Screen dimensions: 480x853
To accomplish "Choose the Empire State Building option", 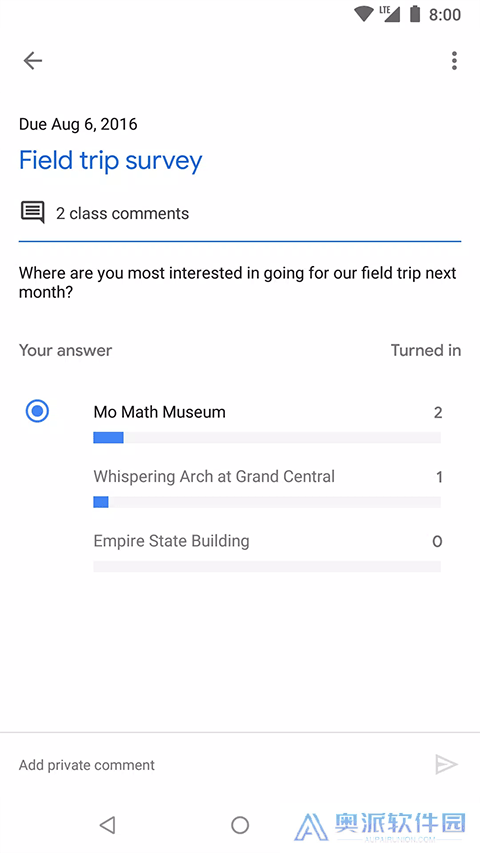I will (x=171, y=541).
